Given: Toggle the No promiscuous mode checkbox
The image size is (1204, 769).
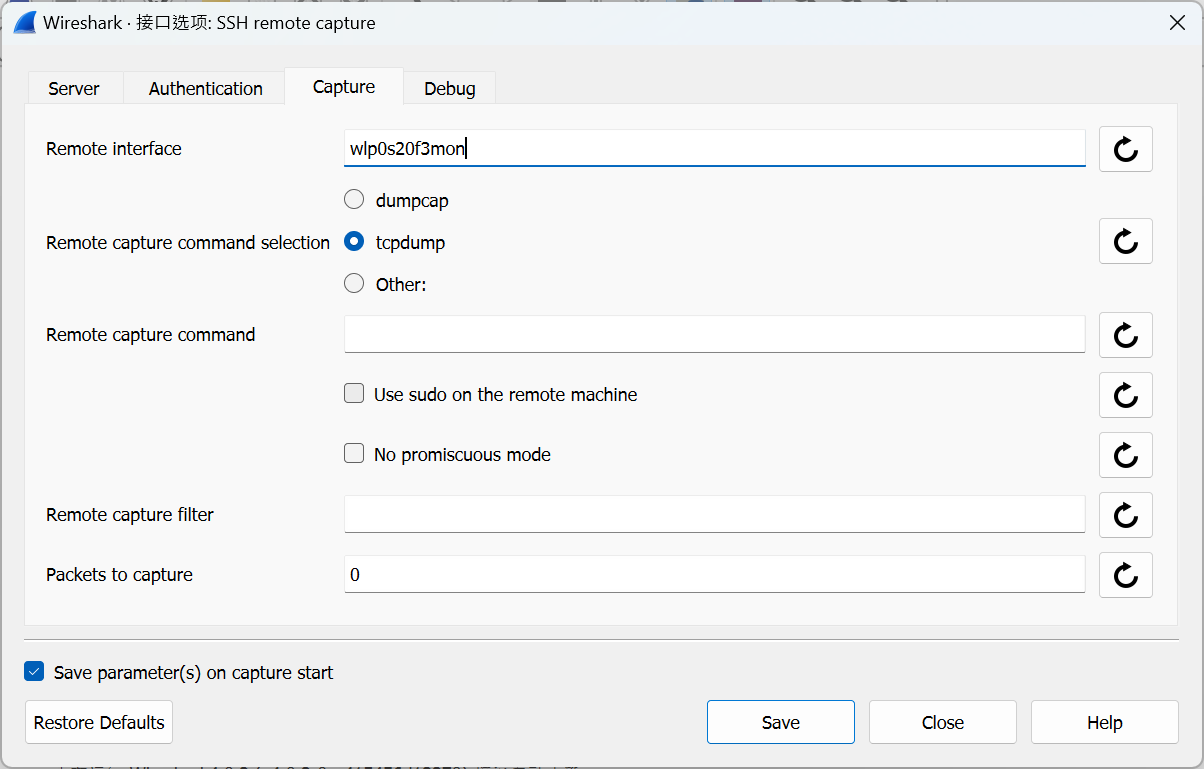Looking at the screenshot, I should (354, 454).
